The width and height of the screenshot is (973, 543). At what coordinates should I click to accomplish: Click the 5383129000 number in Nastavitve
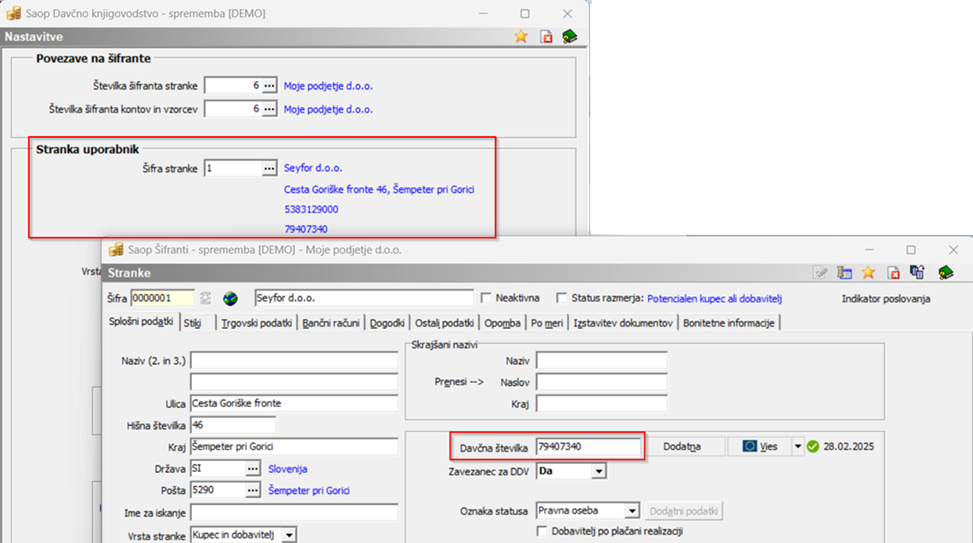pos(311,210)
